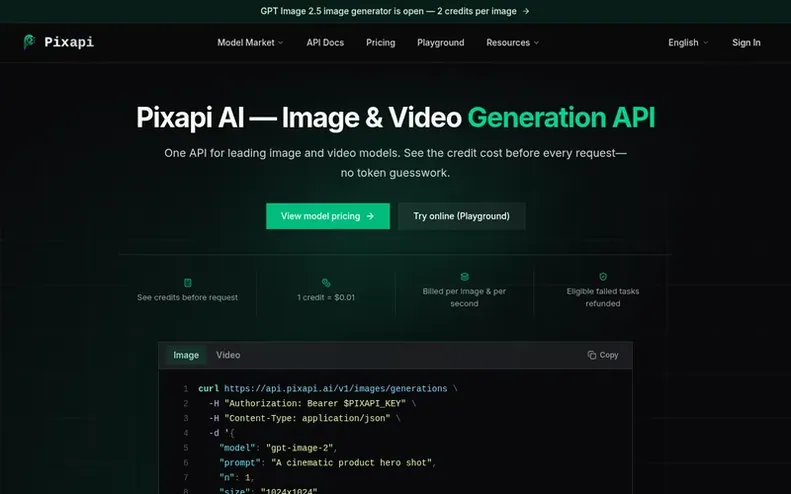Click the chevron next to Resources

point(536,43)
